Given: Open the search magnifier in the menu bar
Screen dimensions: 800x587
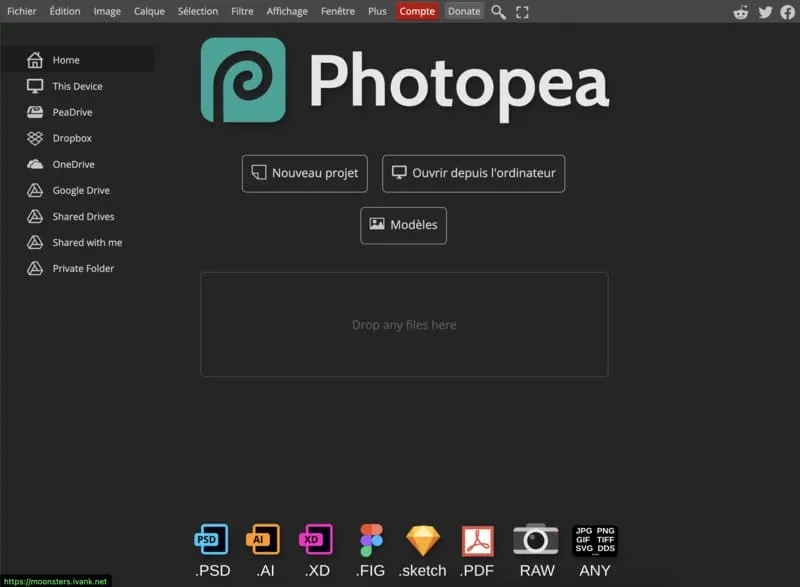Looking at the screenshot, I should pyautogui.click(x=498, y=12).
